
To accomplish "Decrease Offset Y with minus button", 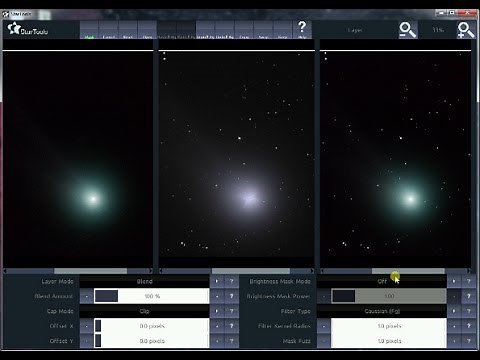I will pos(86,341).
